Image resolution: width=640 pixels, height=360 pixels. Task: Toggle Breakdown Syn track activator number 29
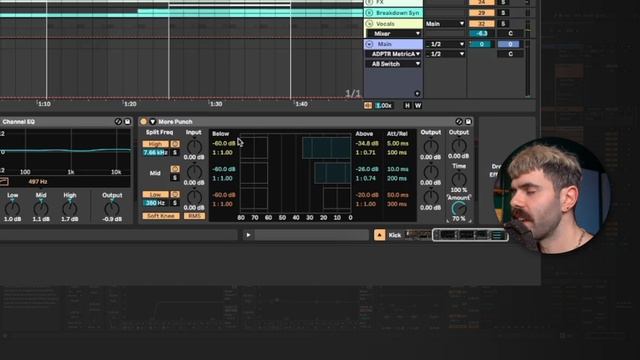(x=482, y=13)
